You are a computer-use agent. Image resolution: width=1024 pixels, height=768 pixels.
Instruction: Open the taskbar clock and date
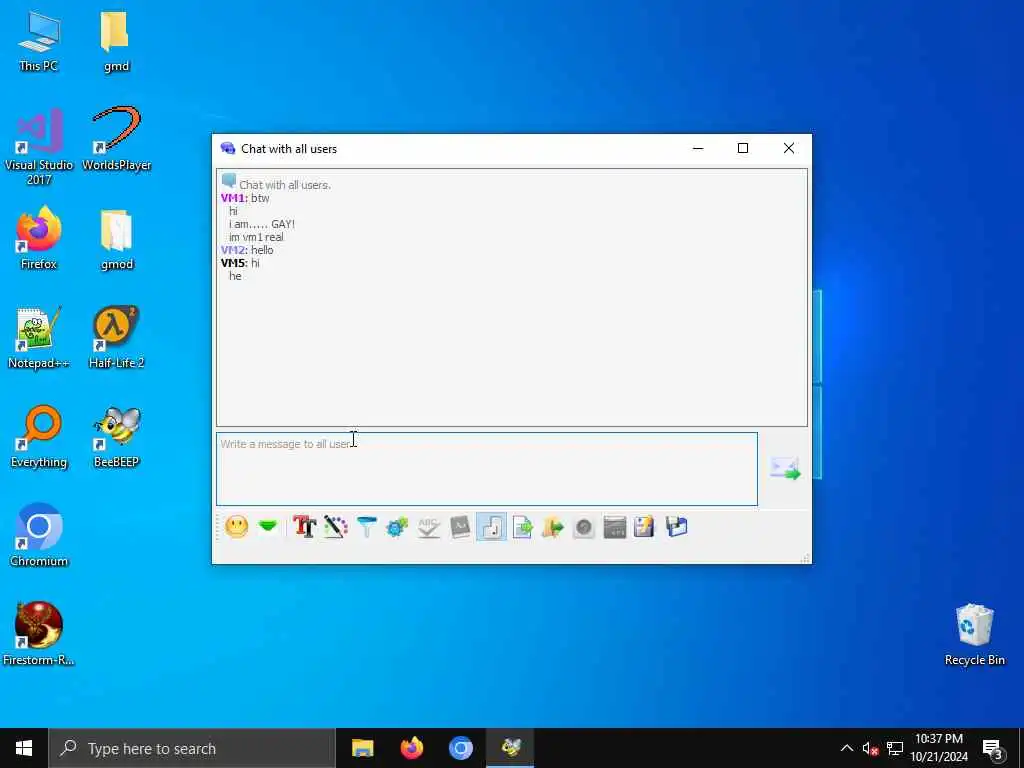(x=938, y=748)
